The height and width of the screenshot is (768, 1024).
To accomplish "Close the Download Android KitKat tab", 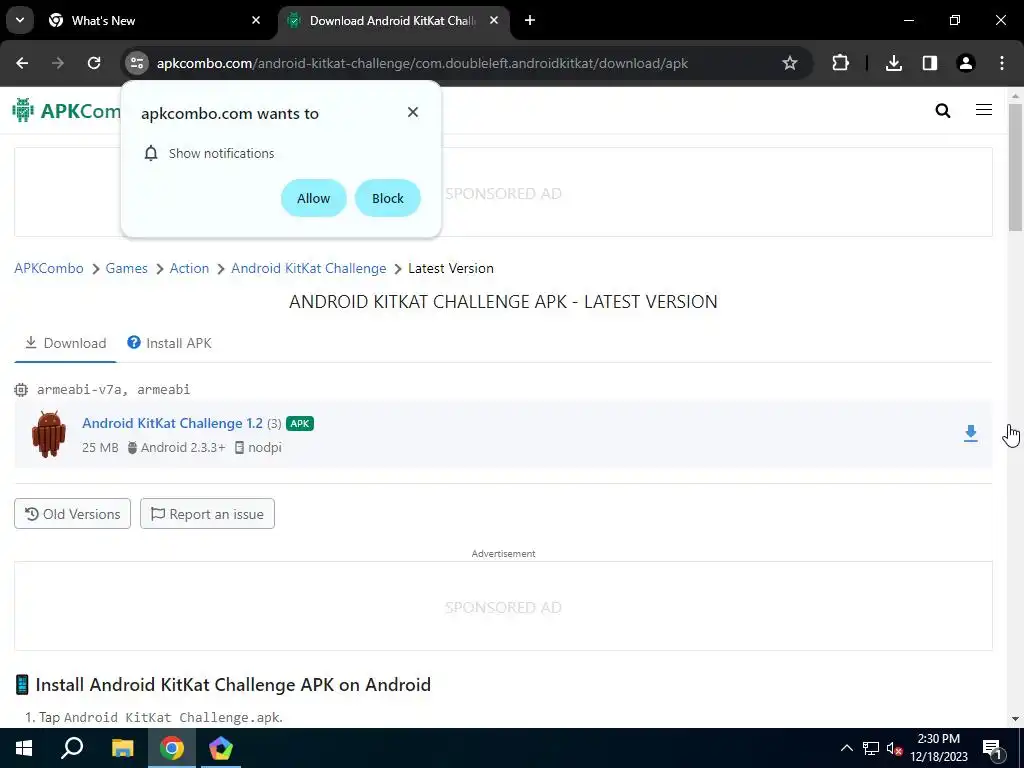I will (494, 21).
